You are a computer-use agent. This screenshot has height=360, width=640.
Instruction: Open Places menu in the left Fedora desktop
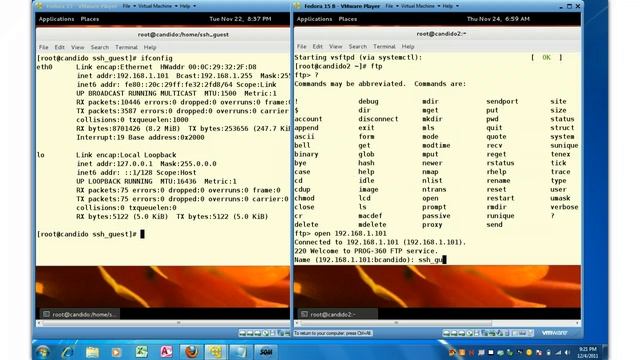90,19
